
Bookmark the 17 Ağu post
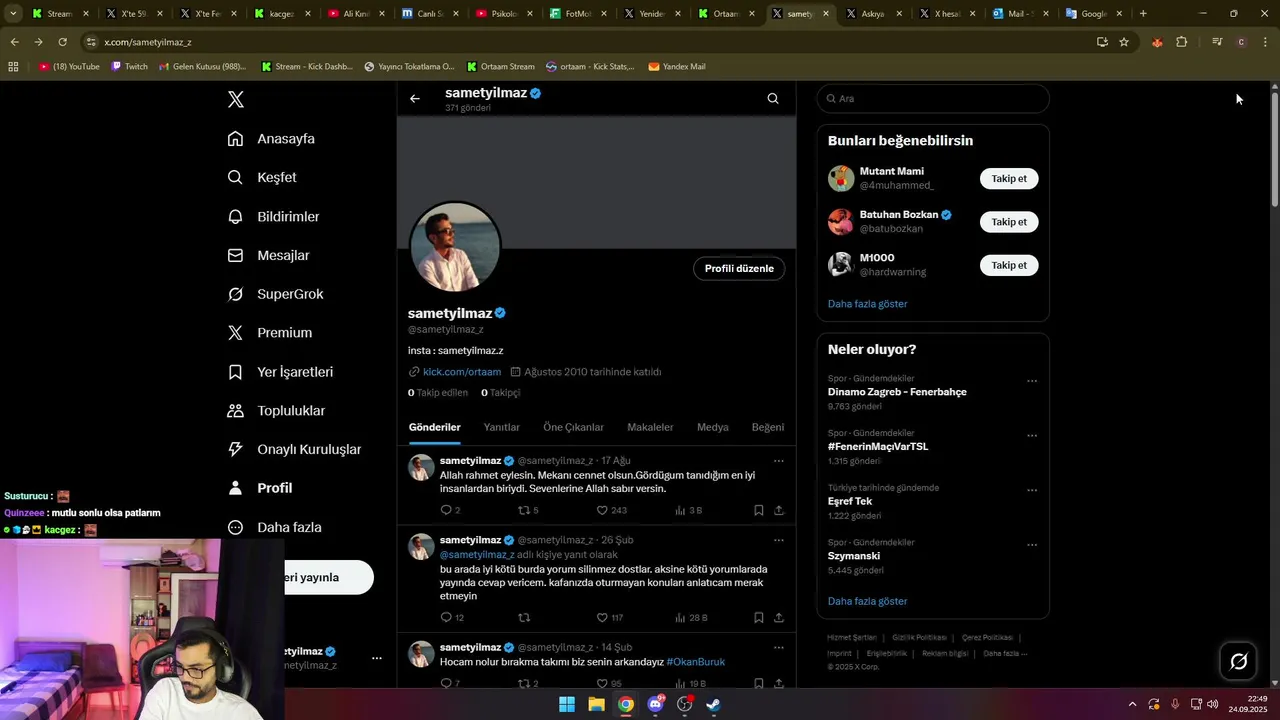click(x=759, y=510)
